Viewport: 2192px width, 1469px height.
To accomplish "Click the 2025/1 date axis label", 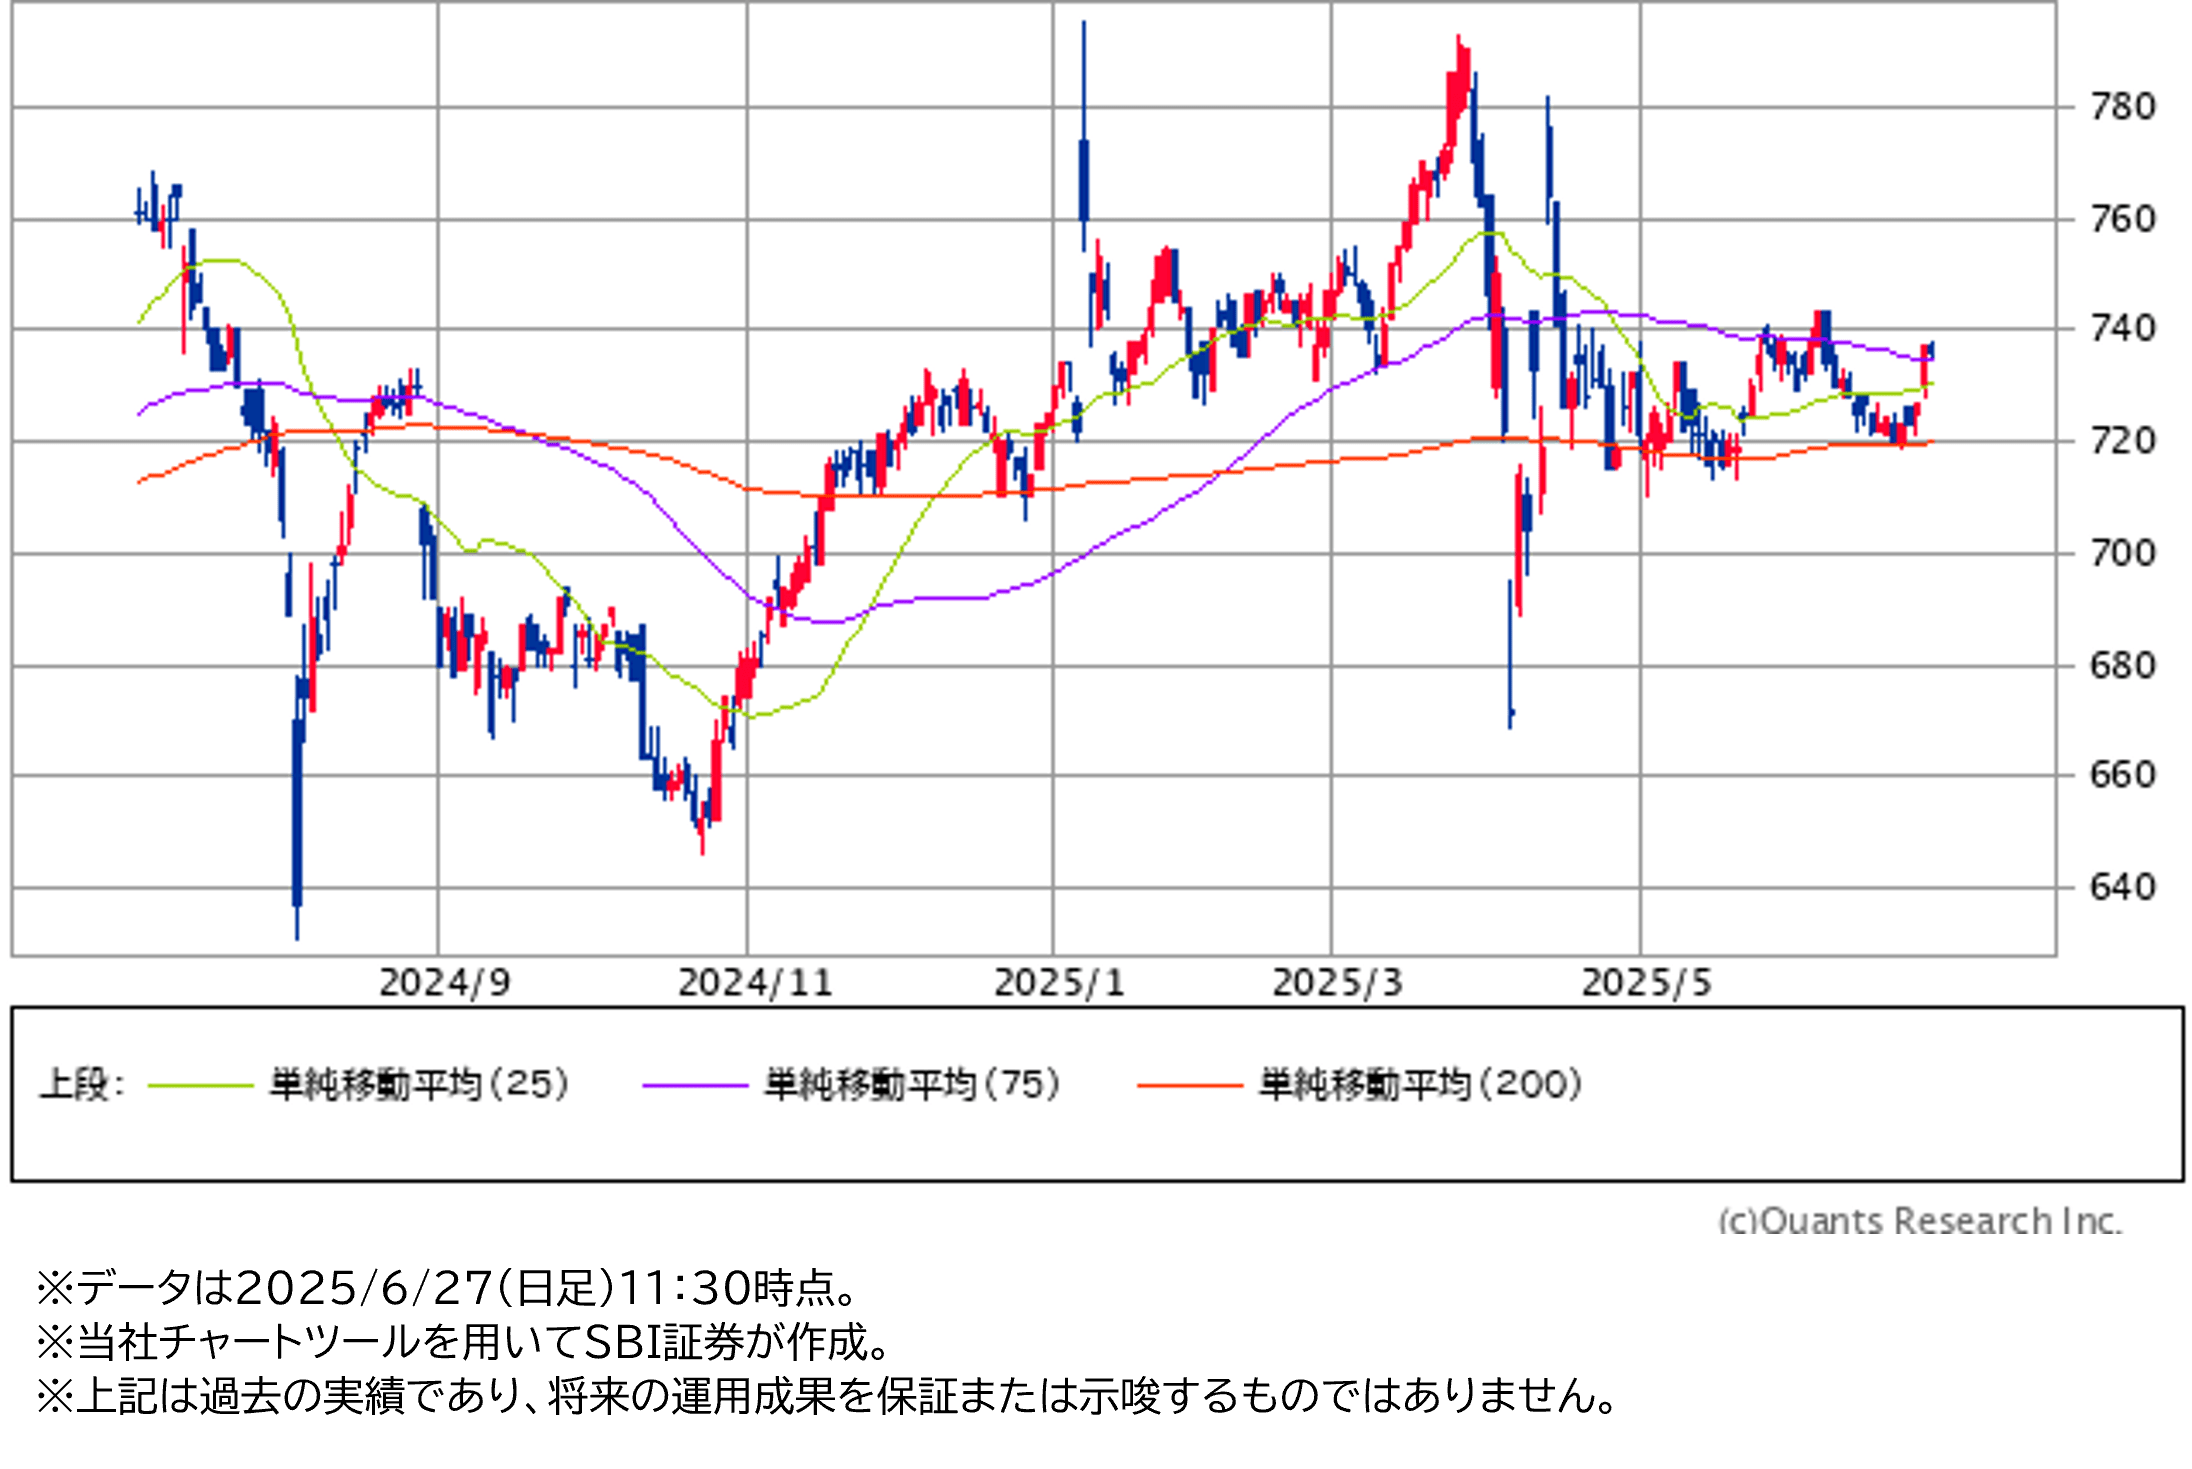I will point(1059,983).
